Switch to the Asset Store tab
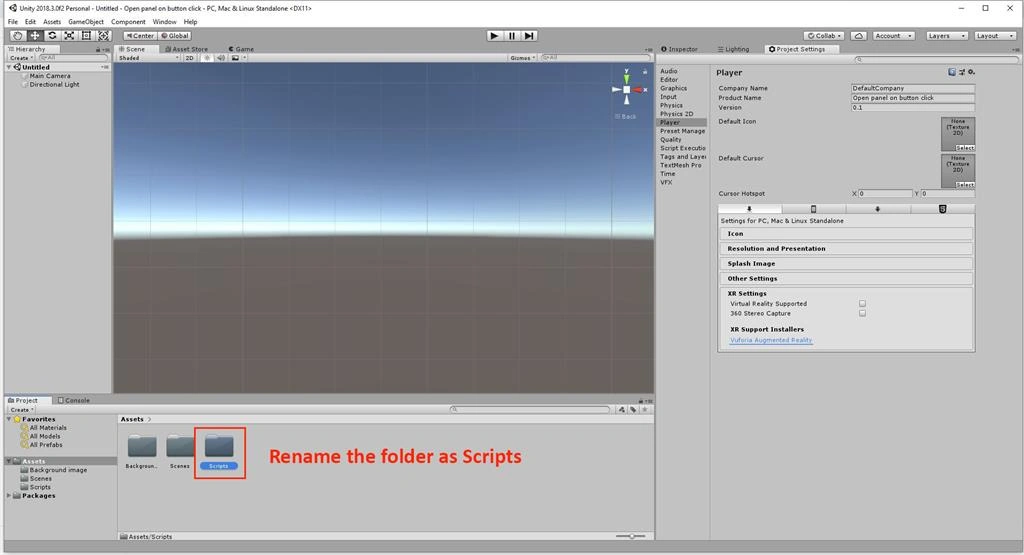 coord(187,49)
